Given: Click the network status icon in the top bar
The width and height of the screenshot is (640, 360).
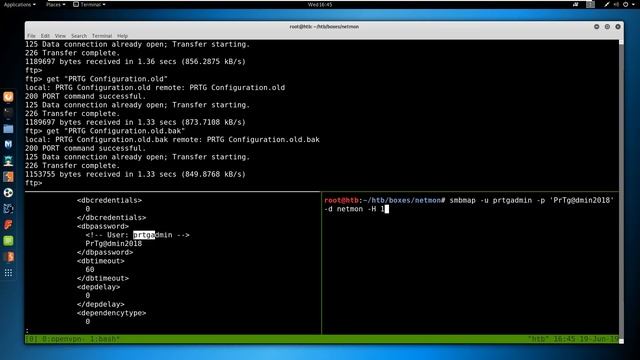Looking at the screenshot, I should point(576,4).
